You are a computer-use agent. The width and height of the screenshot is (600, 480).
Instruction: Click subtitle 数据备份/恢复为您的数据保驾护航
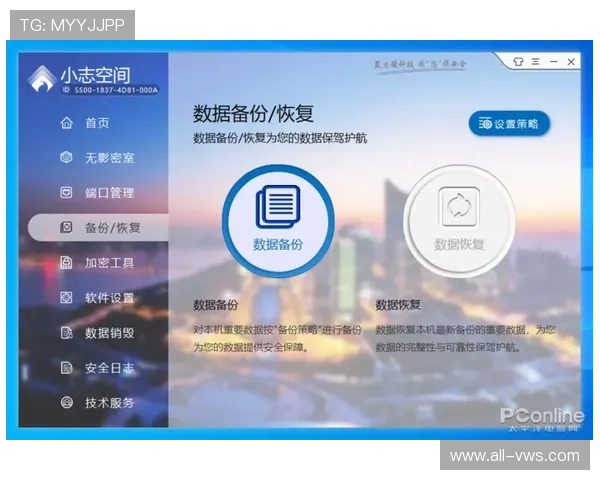280,138
